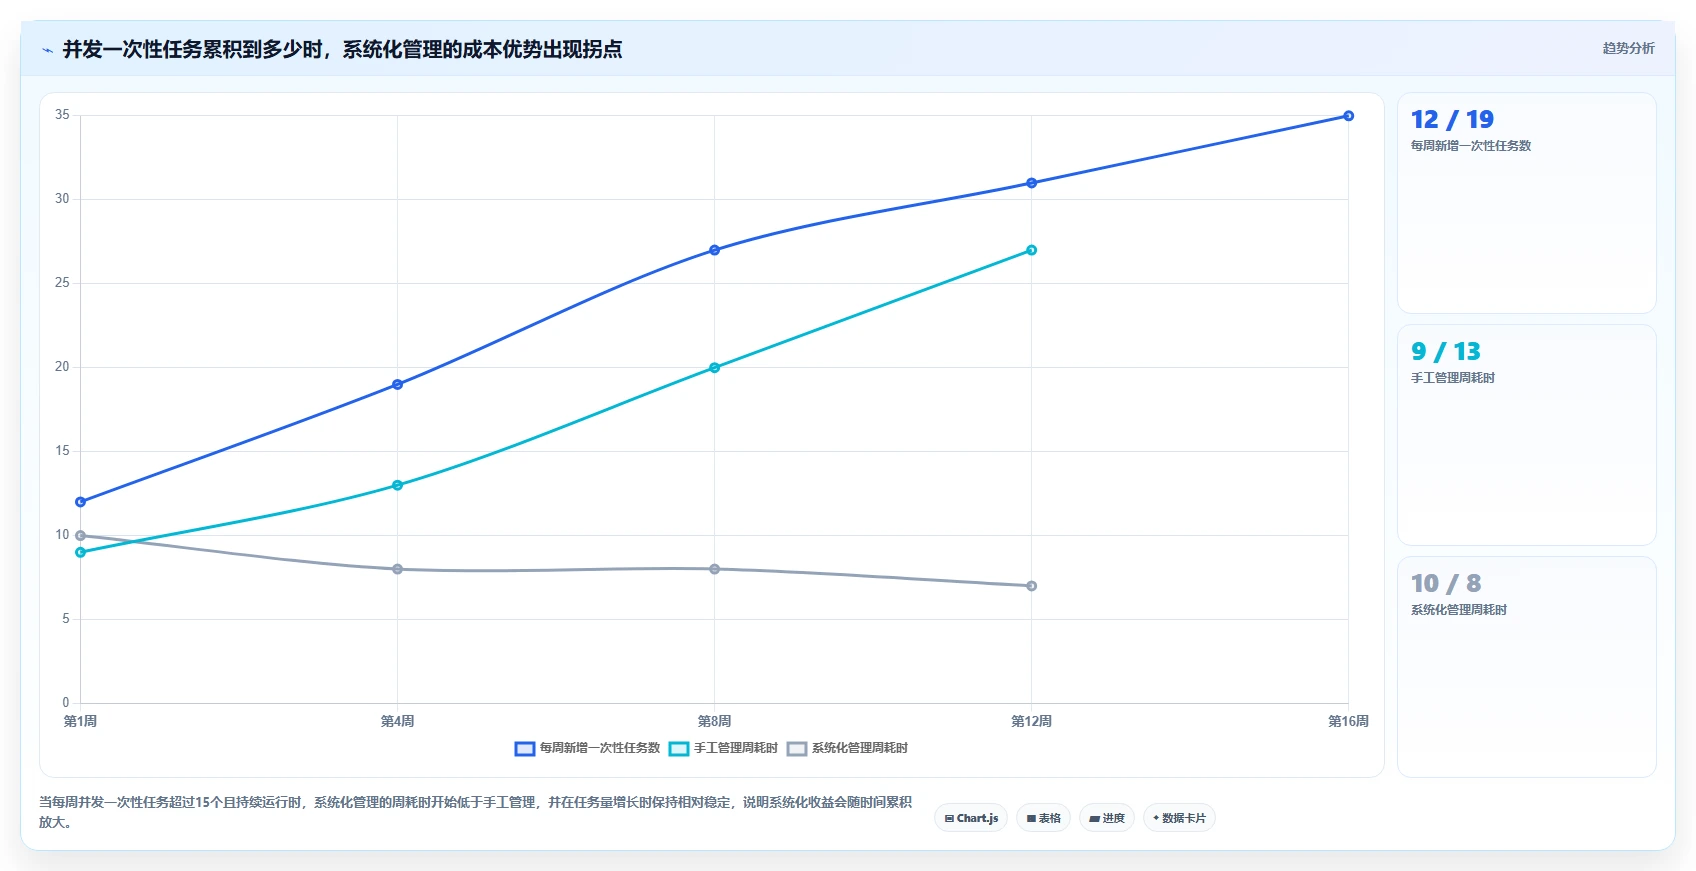1696x871 pixels.
Task: Click the 系统化管理周耗时 card label
Action: coord(1459,610)
